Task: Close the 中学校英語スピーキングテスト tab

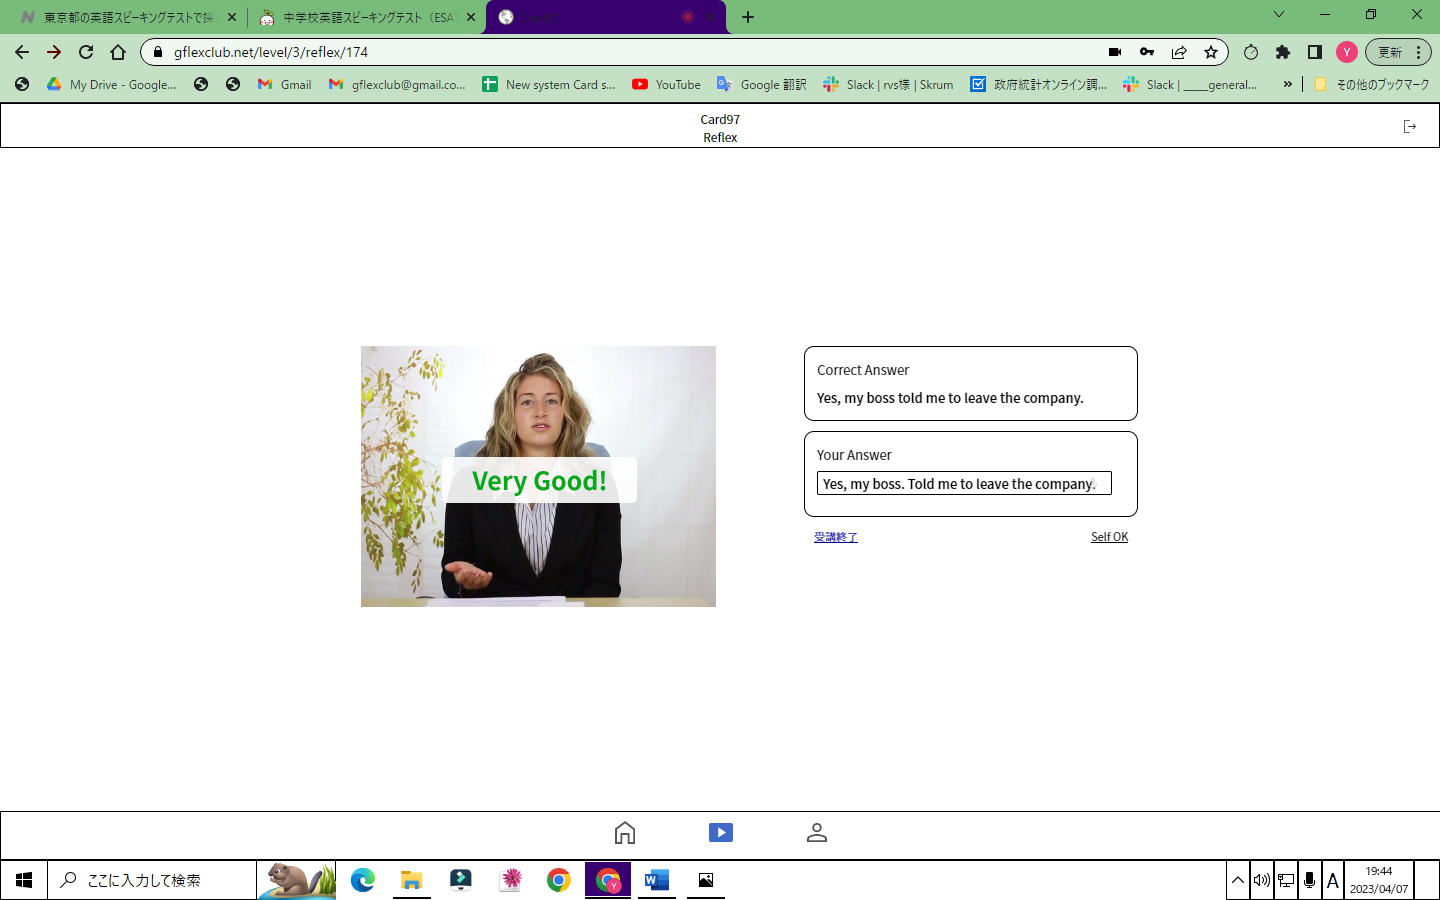Action: [470, 17]
